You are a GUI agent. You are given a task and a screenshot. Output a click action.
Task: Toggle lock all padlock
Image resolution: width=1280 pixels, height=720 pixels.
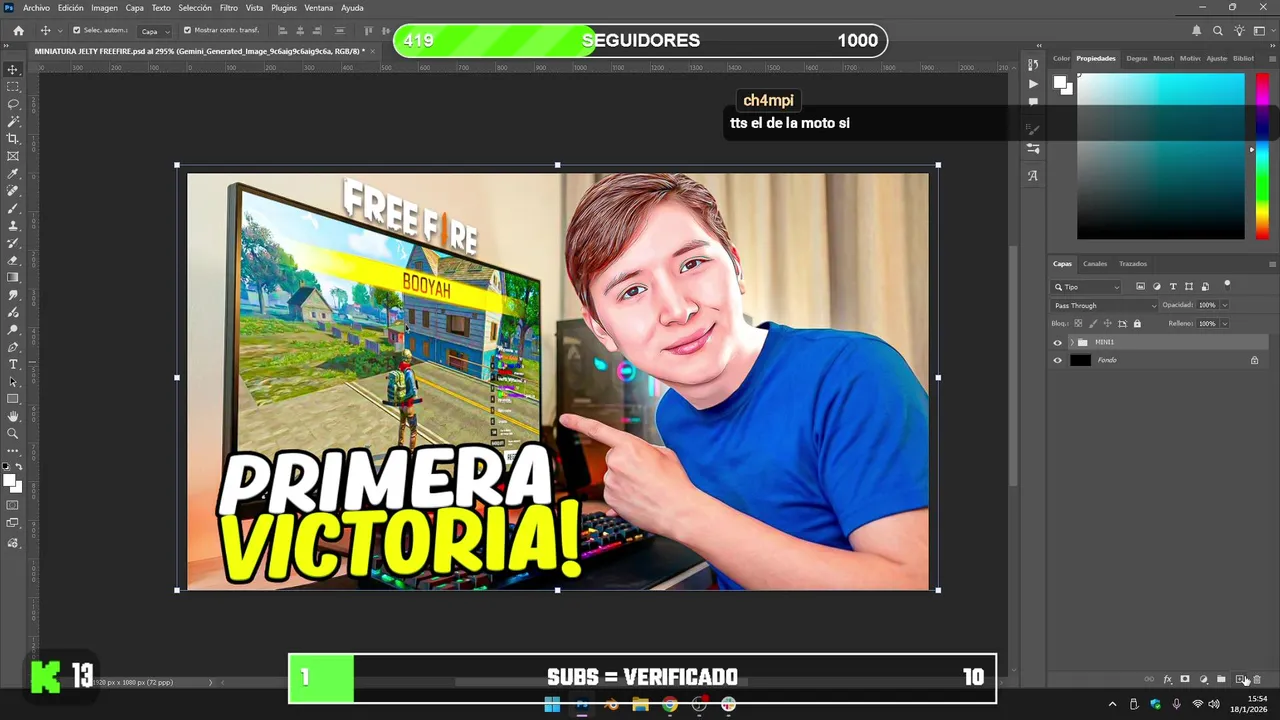click(1137, 324)
